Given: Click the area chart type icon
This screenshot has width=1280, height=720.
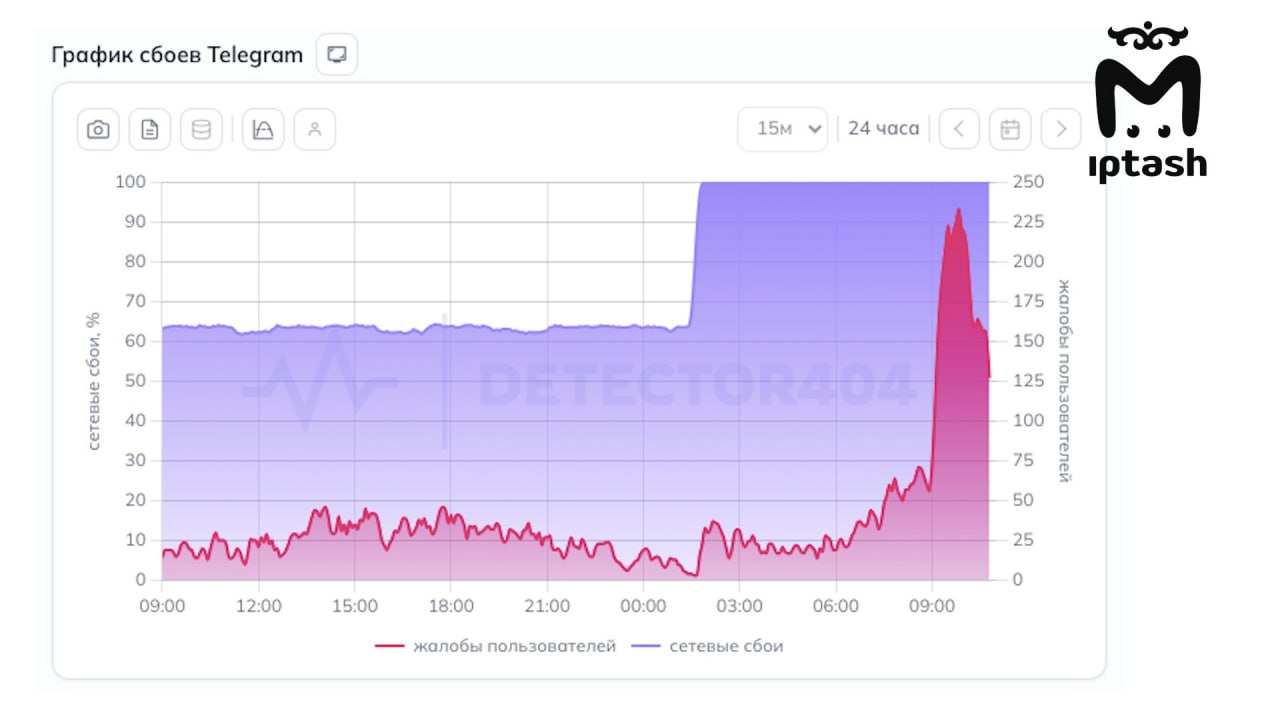Looking at the screenshot, I should tap(263, 130).
